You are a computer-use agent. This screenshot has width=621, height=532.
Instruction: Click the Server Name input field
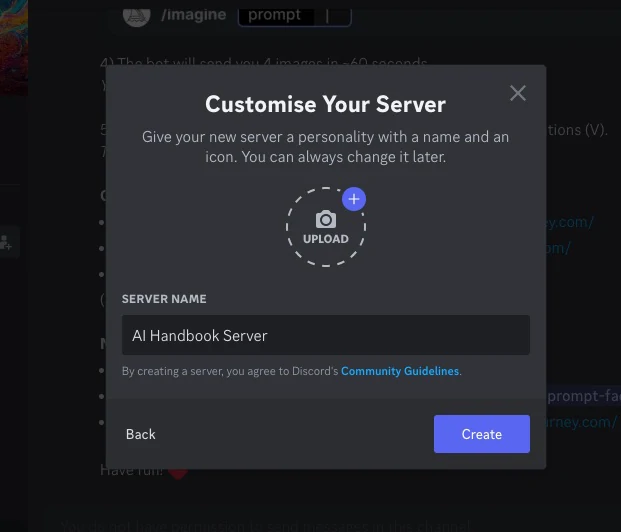tap(326, 335)
